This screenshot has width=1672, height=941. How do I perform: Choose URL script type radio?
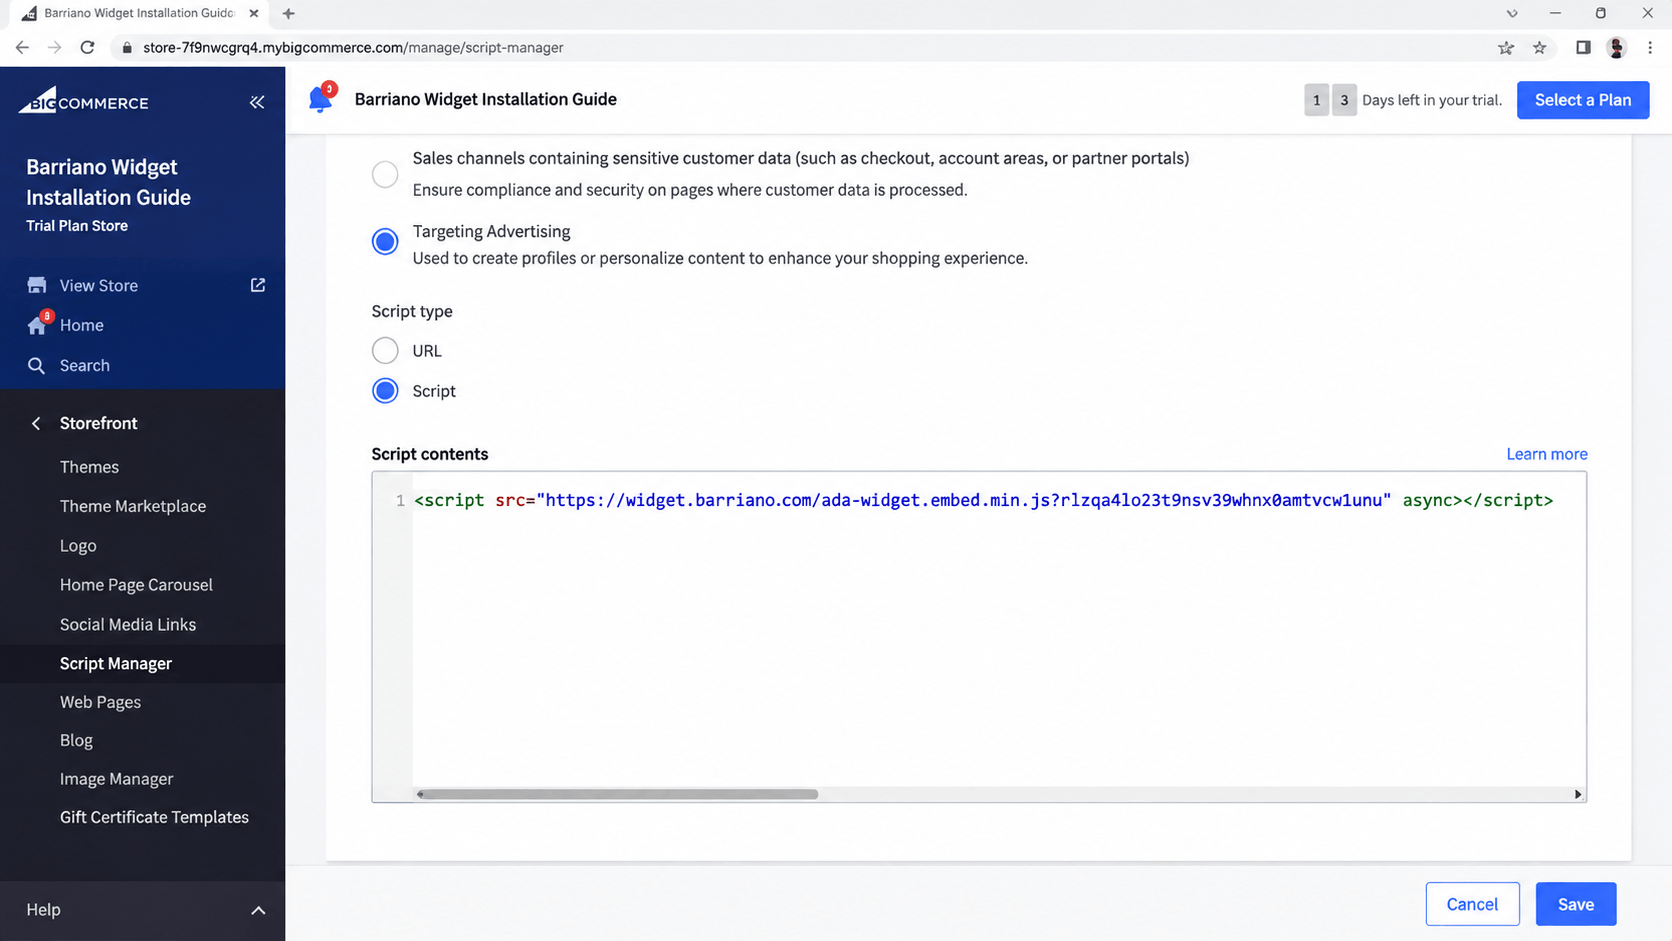(x=385, y=350)
